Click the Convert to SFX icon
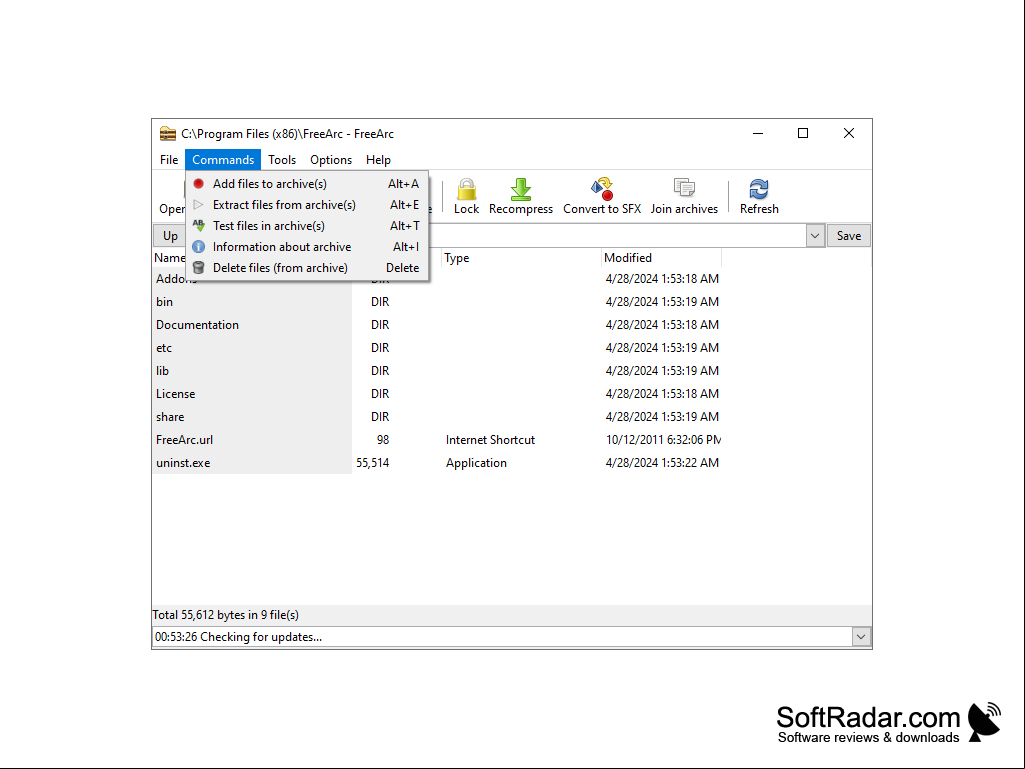The height and width of the screenshot is (769, 1025). (x=602, y=189)
